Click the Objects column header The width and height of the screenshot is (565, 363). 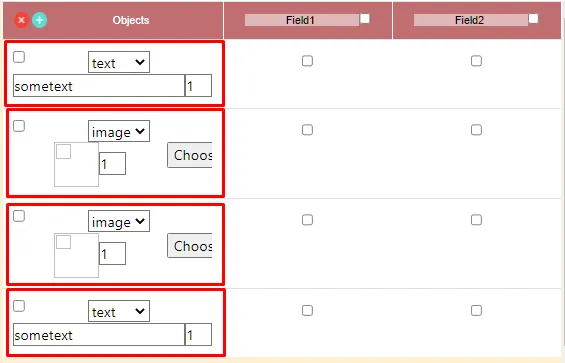(x=131, y=20)
